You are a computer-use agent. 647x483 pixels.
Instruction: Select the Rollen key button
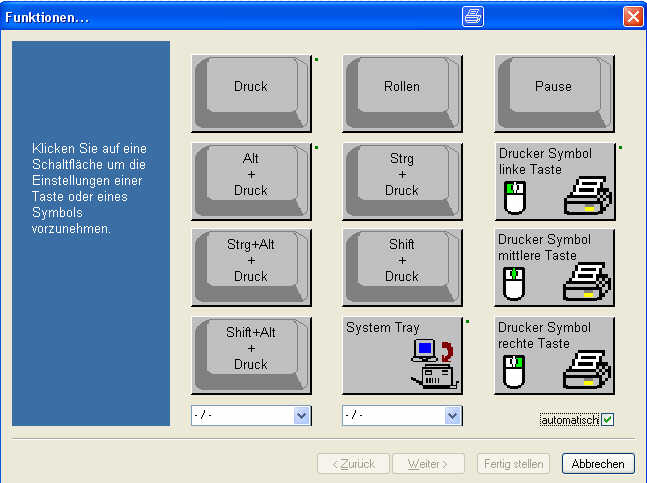[402, 94]
